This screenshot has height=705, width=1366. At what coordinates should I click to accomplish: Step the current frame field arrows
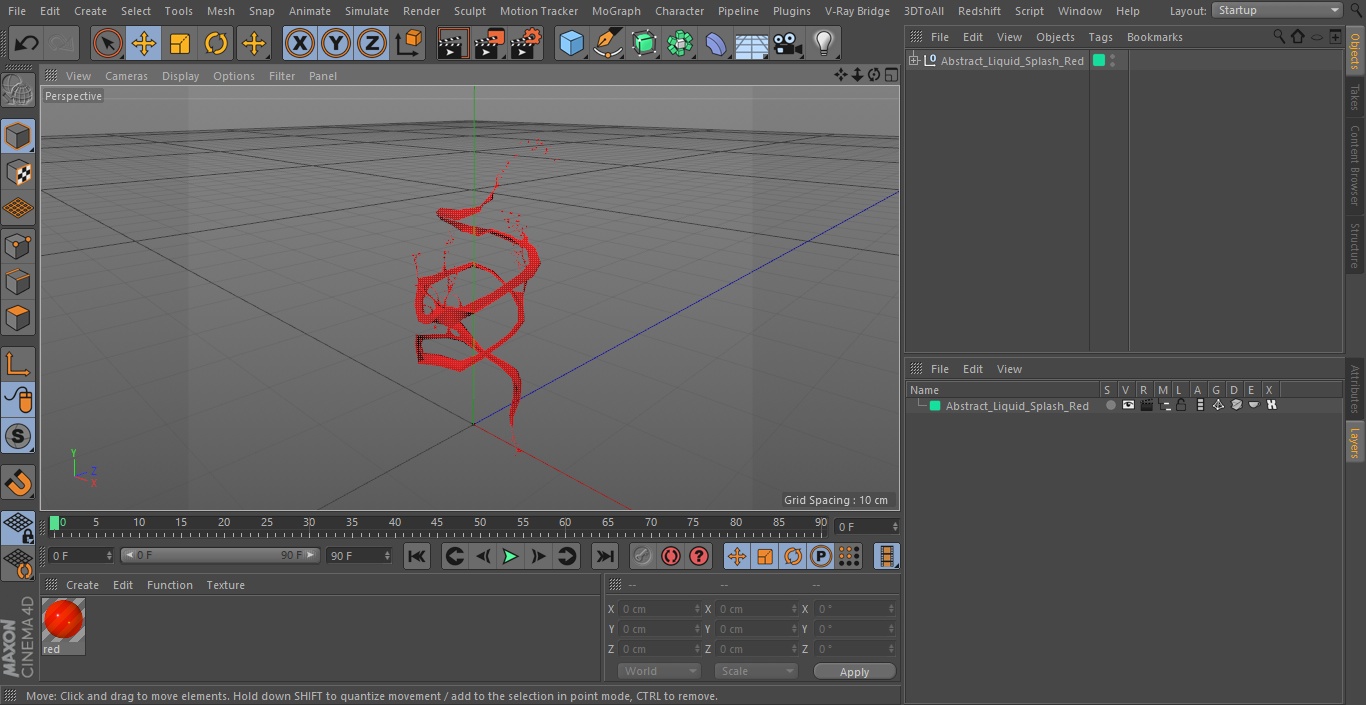pos(895,526)
